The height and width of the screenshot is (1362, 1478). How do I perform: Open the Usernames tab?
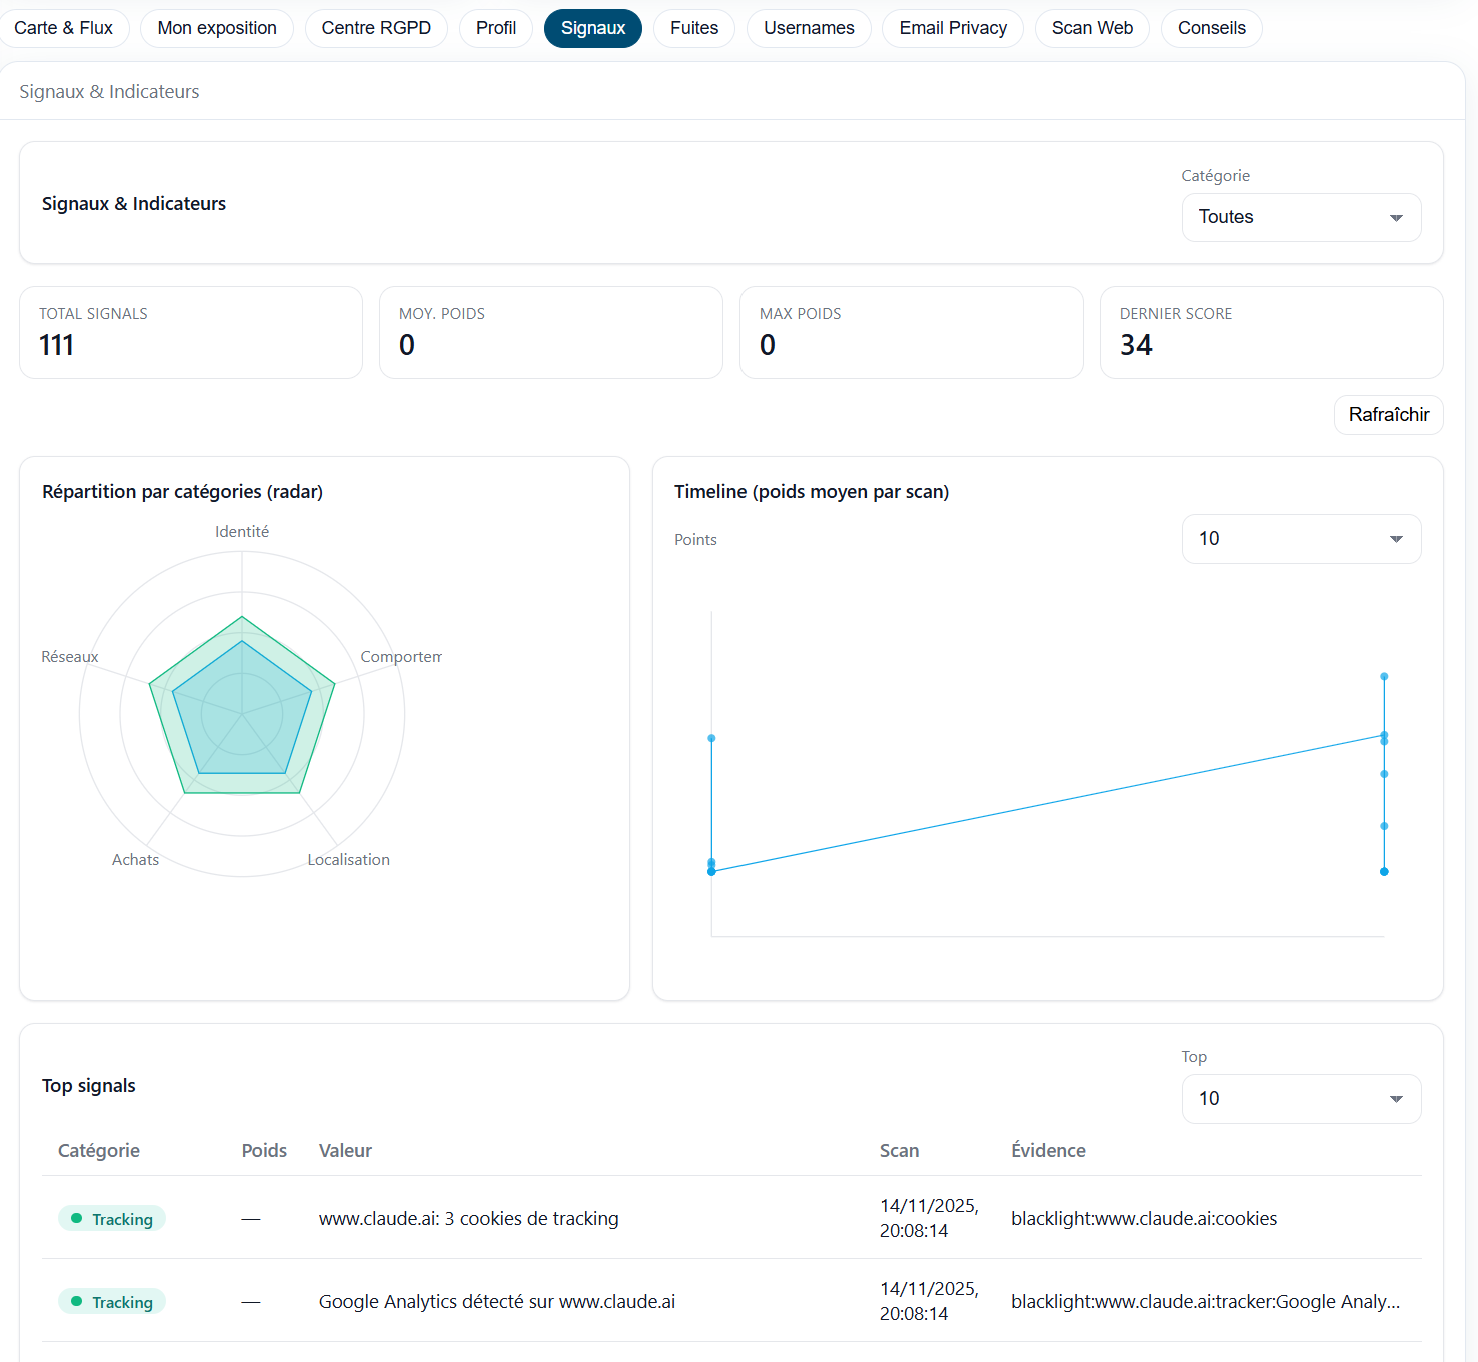click(809, 28)
